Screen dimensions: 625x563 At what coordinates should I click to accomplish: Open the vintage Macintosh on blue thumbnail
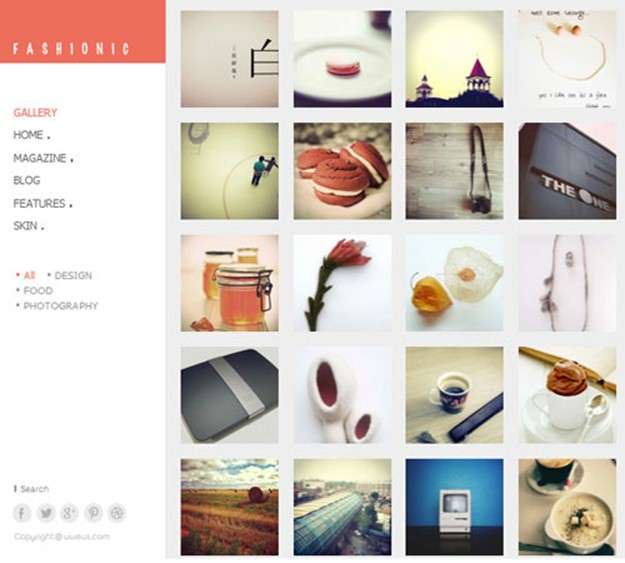coord(454,507)
